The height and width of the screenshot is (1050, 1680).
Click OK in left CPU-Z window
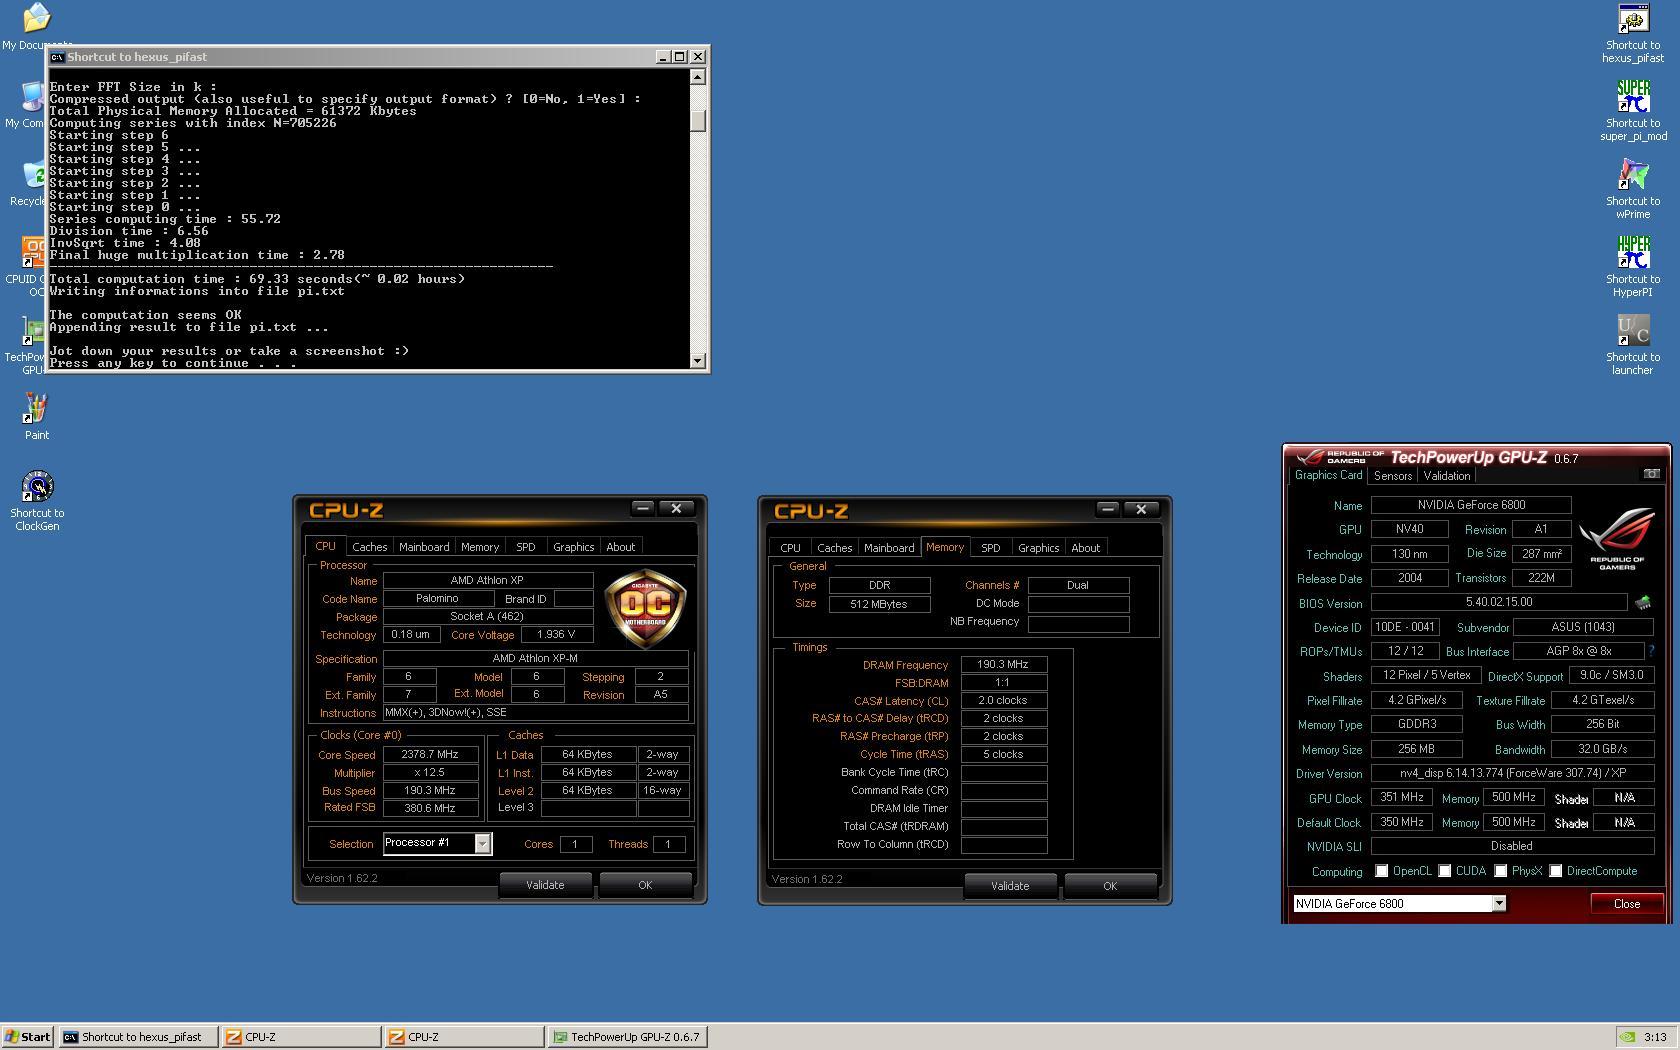645,885
